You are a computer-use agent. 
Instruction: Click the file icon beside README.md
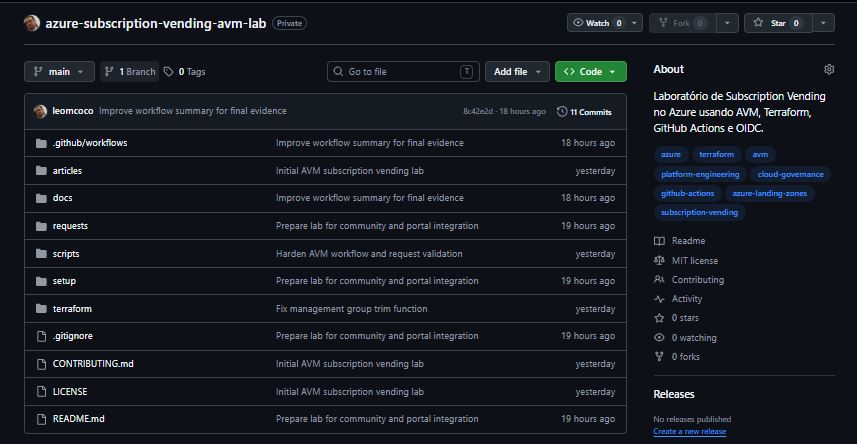41,419
